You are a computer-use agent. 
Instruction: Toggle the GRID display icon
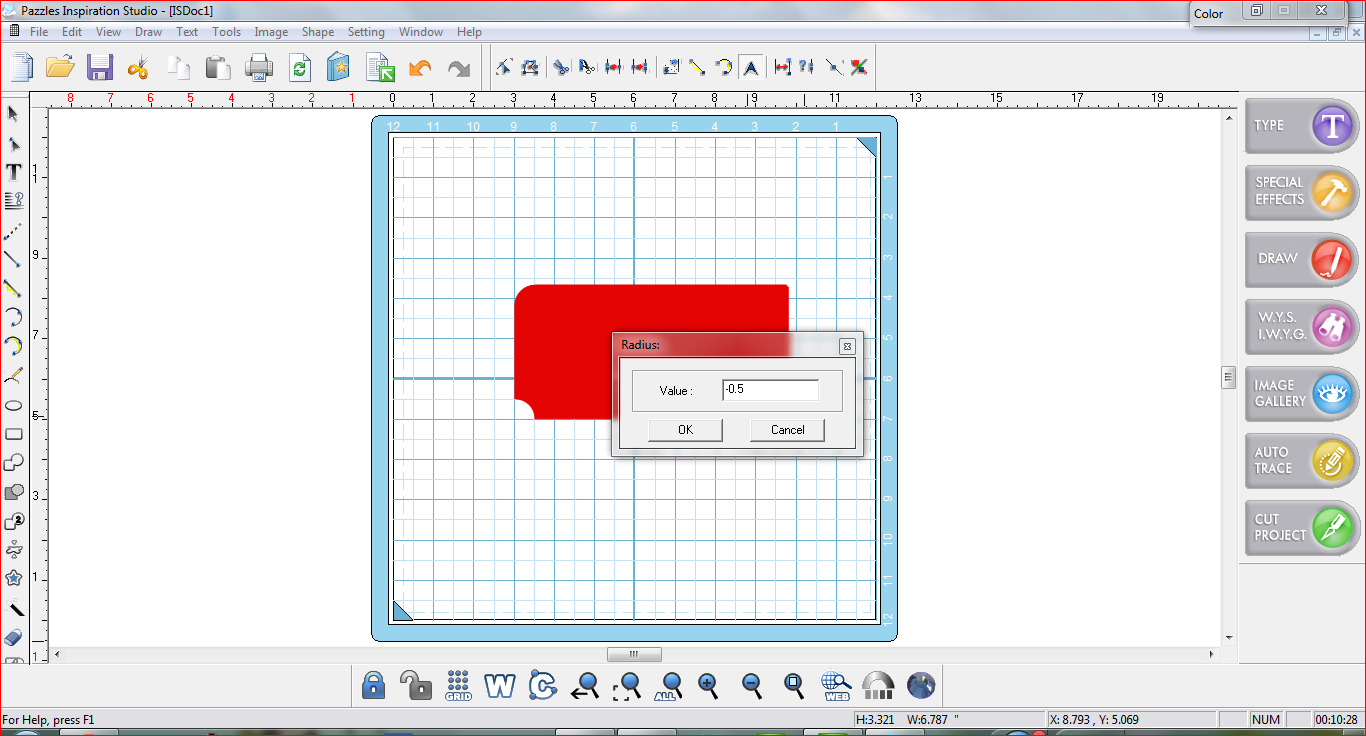coord(459,685)
